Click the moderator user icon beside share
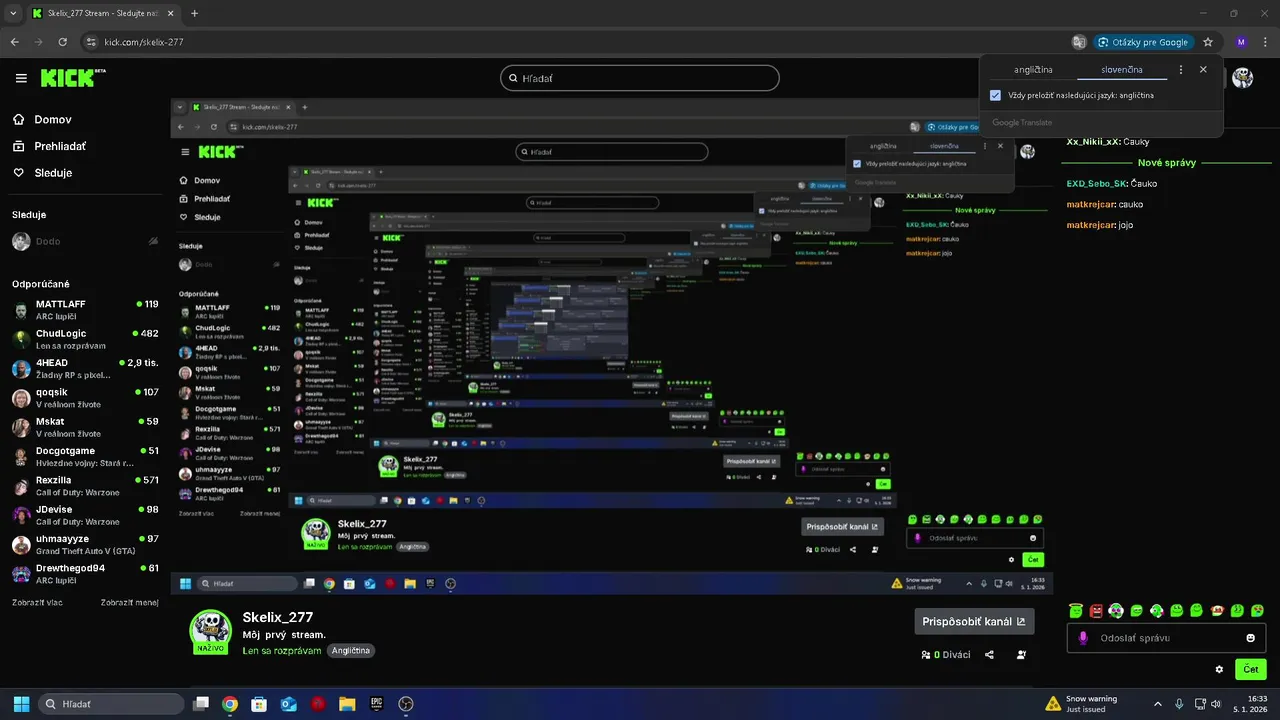1280x720 pixels. [1021, 655]
